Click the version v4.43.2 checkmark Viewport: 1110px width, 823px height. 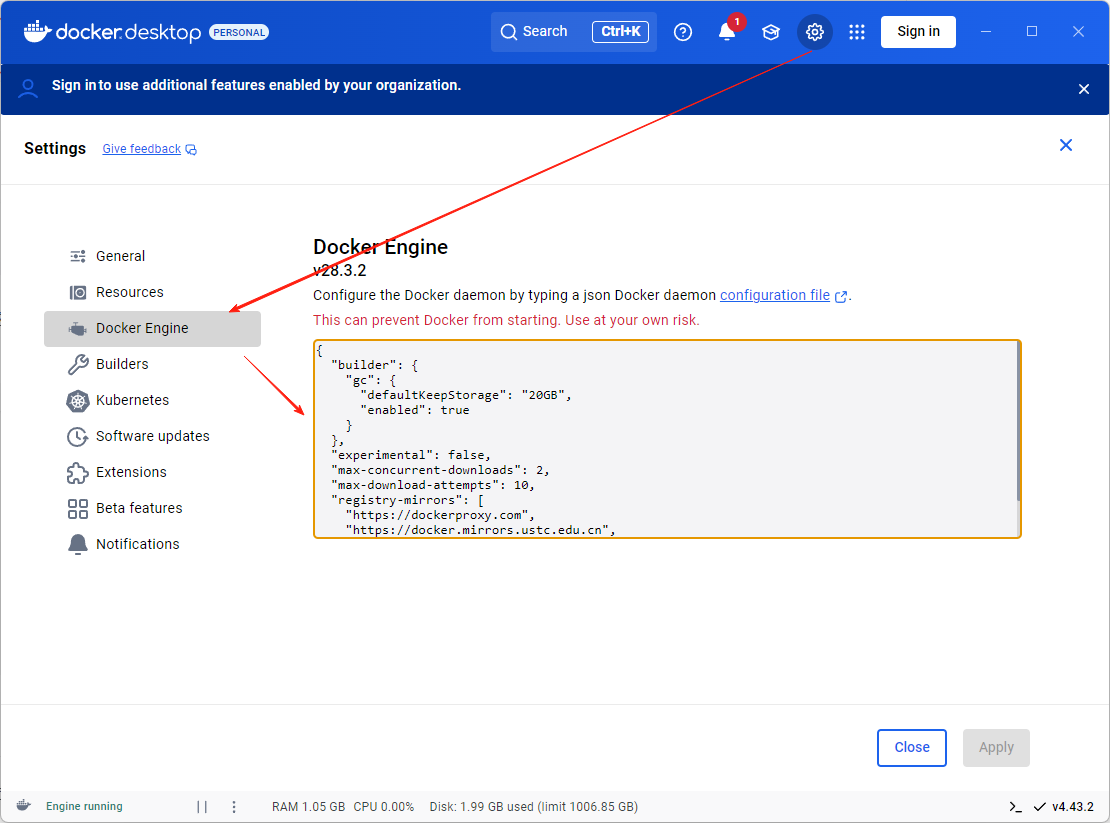click(1039, 807)
